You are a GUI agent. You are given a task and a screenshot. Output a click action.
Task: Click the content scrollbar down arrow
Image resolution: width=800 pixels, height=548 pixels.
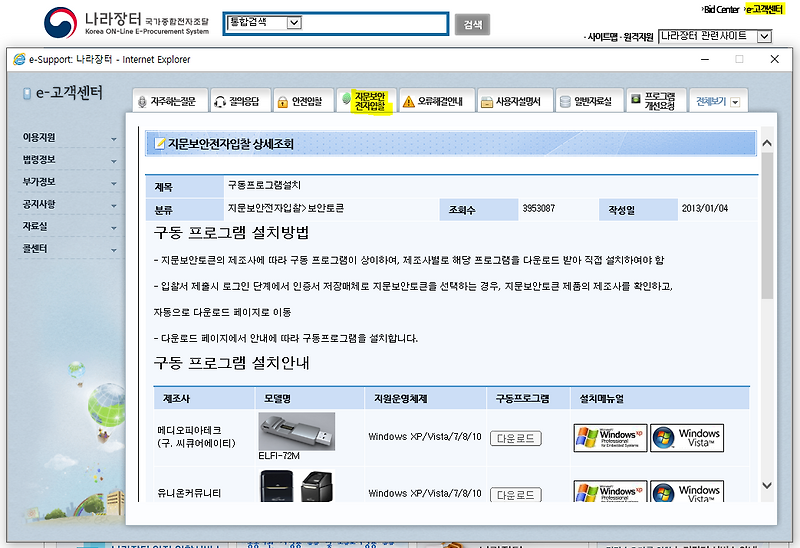pos(767,485)
